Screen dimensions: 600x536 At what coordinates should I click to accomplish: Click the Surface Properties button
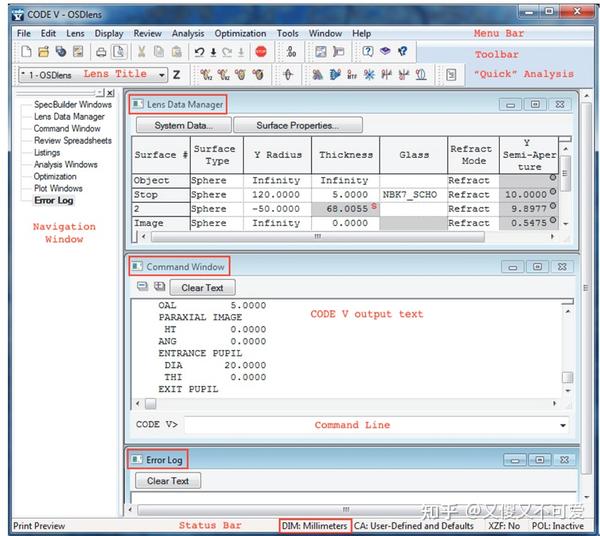pos(298,125)
